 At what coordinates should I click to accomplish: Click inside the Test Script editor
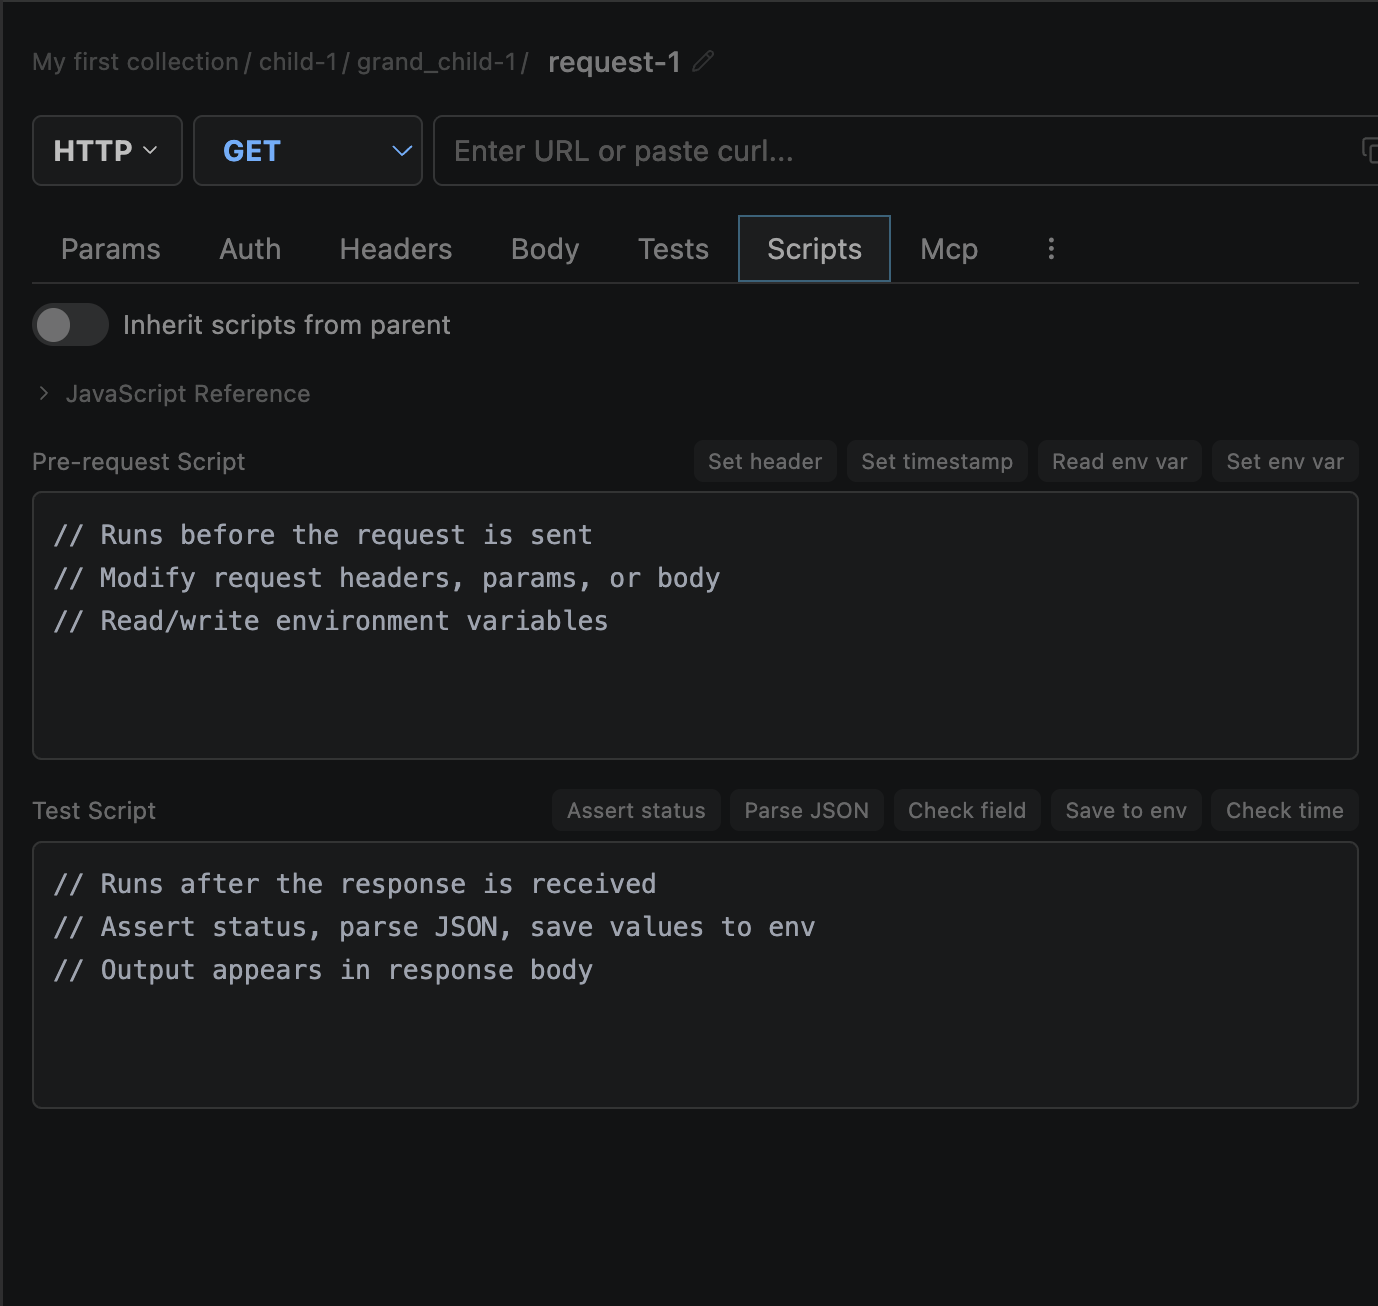click(695, 975)
